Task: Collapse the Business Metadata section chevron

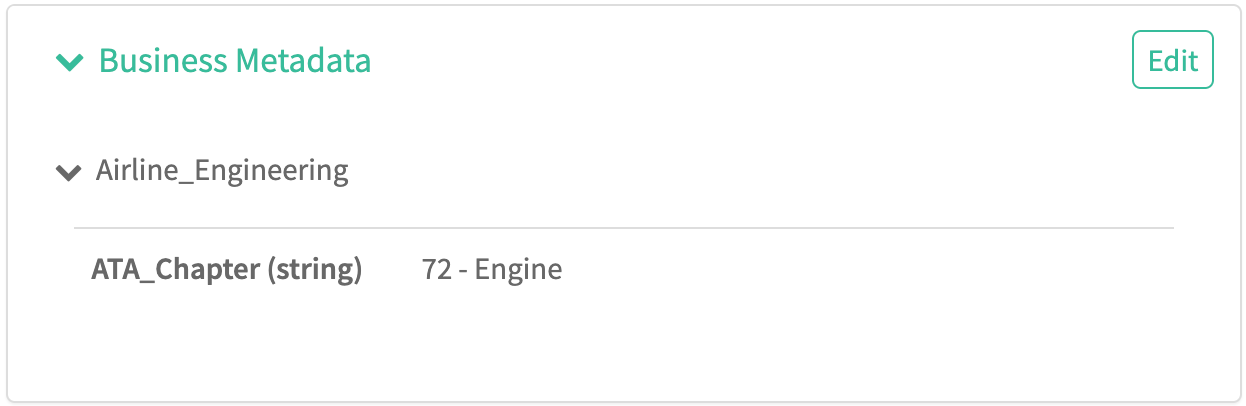Action: coord(69,62)
